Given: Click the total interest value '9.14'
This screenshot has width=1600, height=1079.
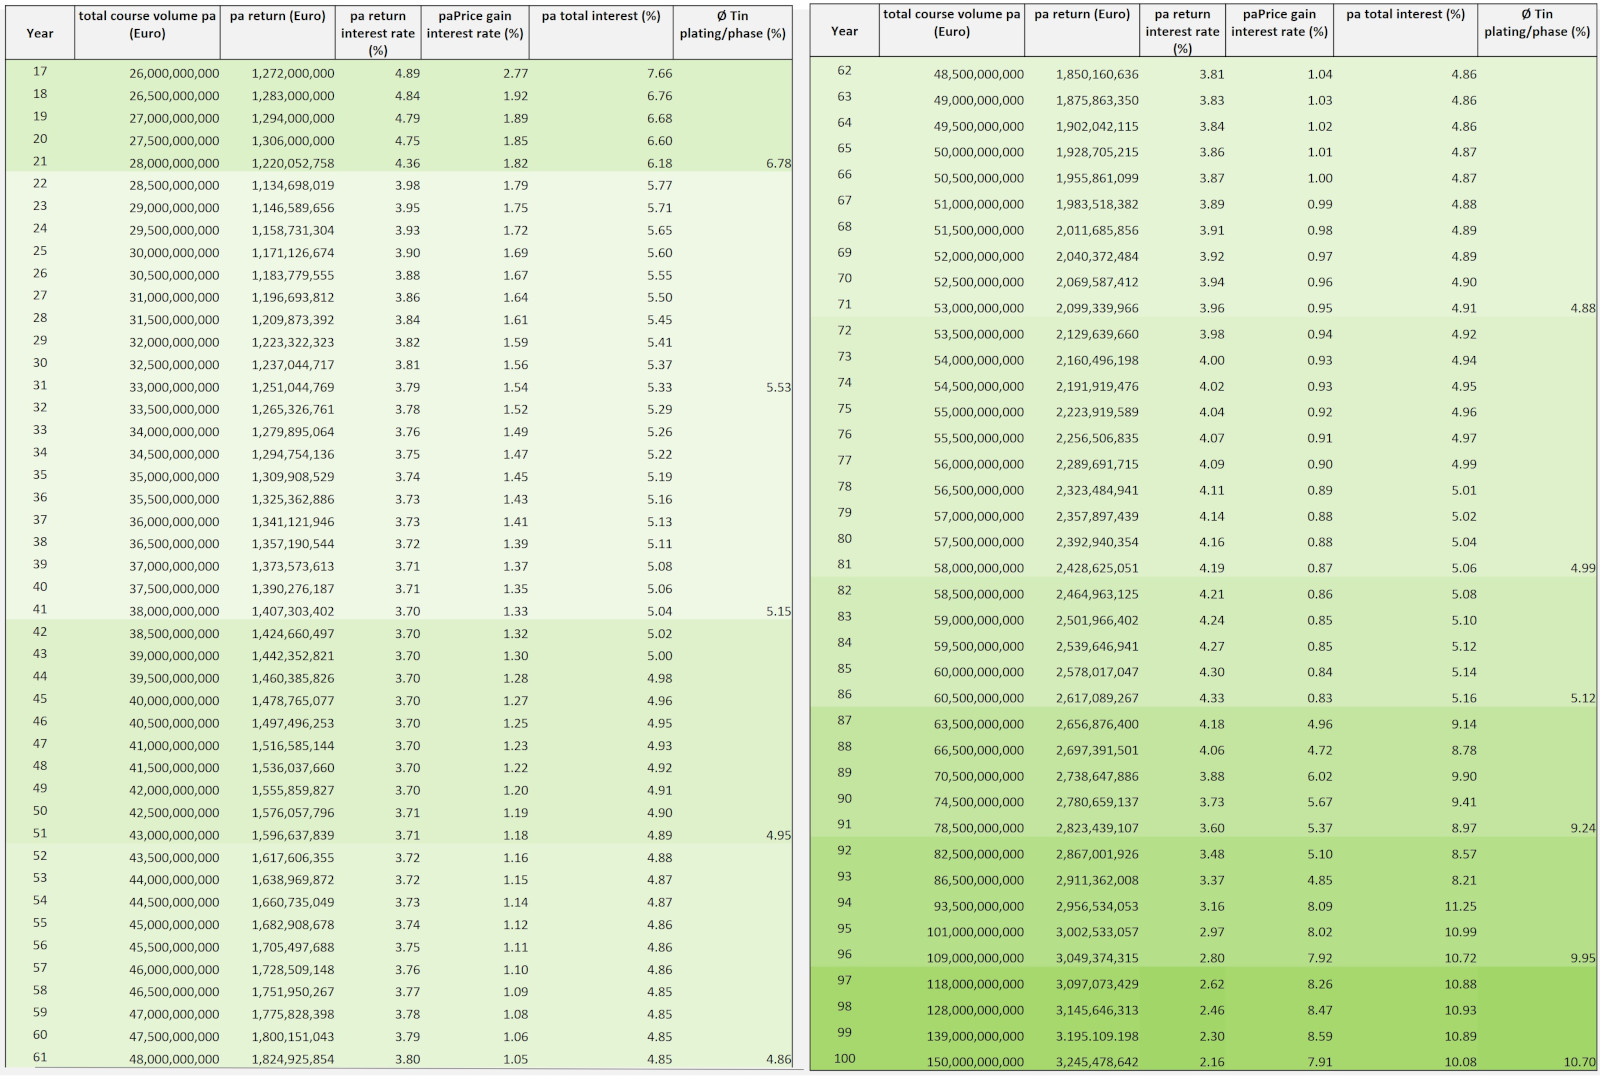Looking at the screenshot, I should point(1464,724).
